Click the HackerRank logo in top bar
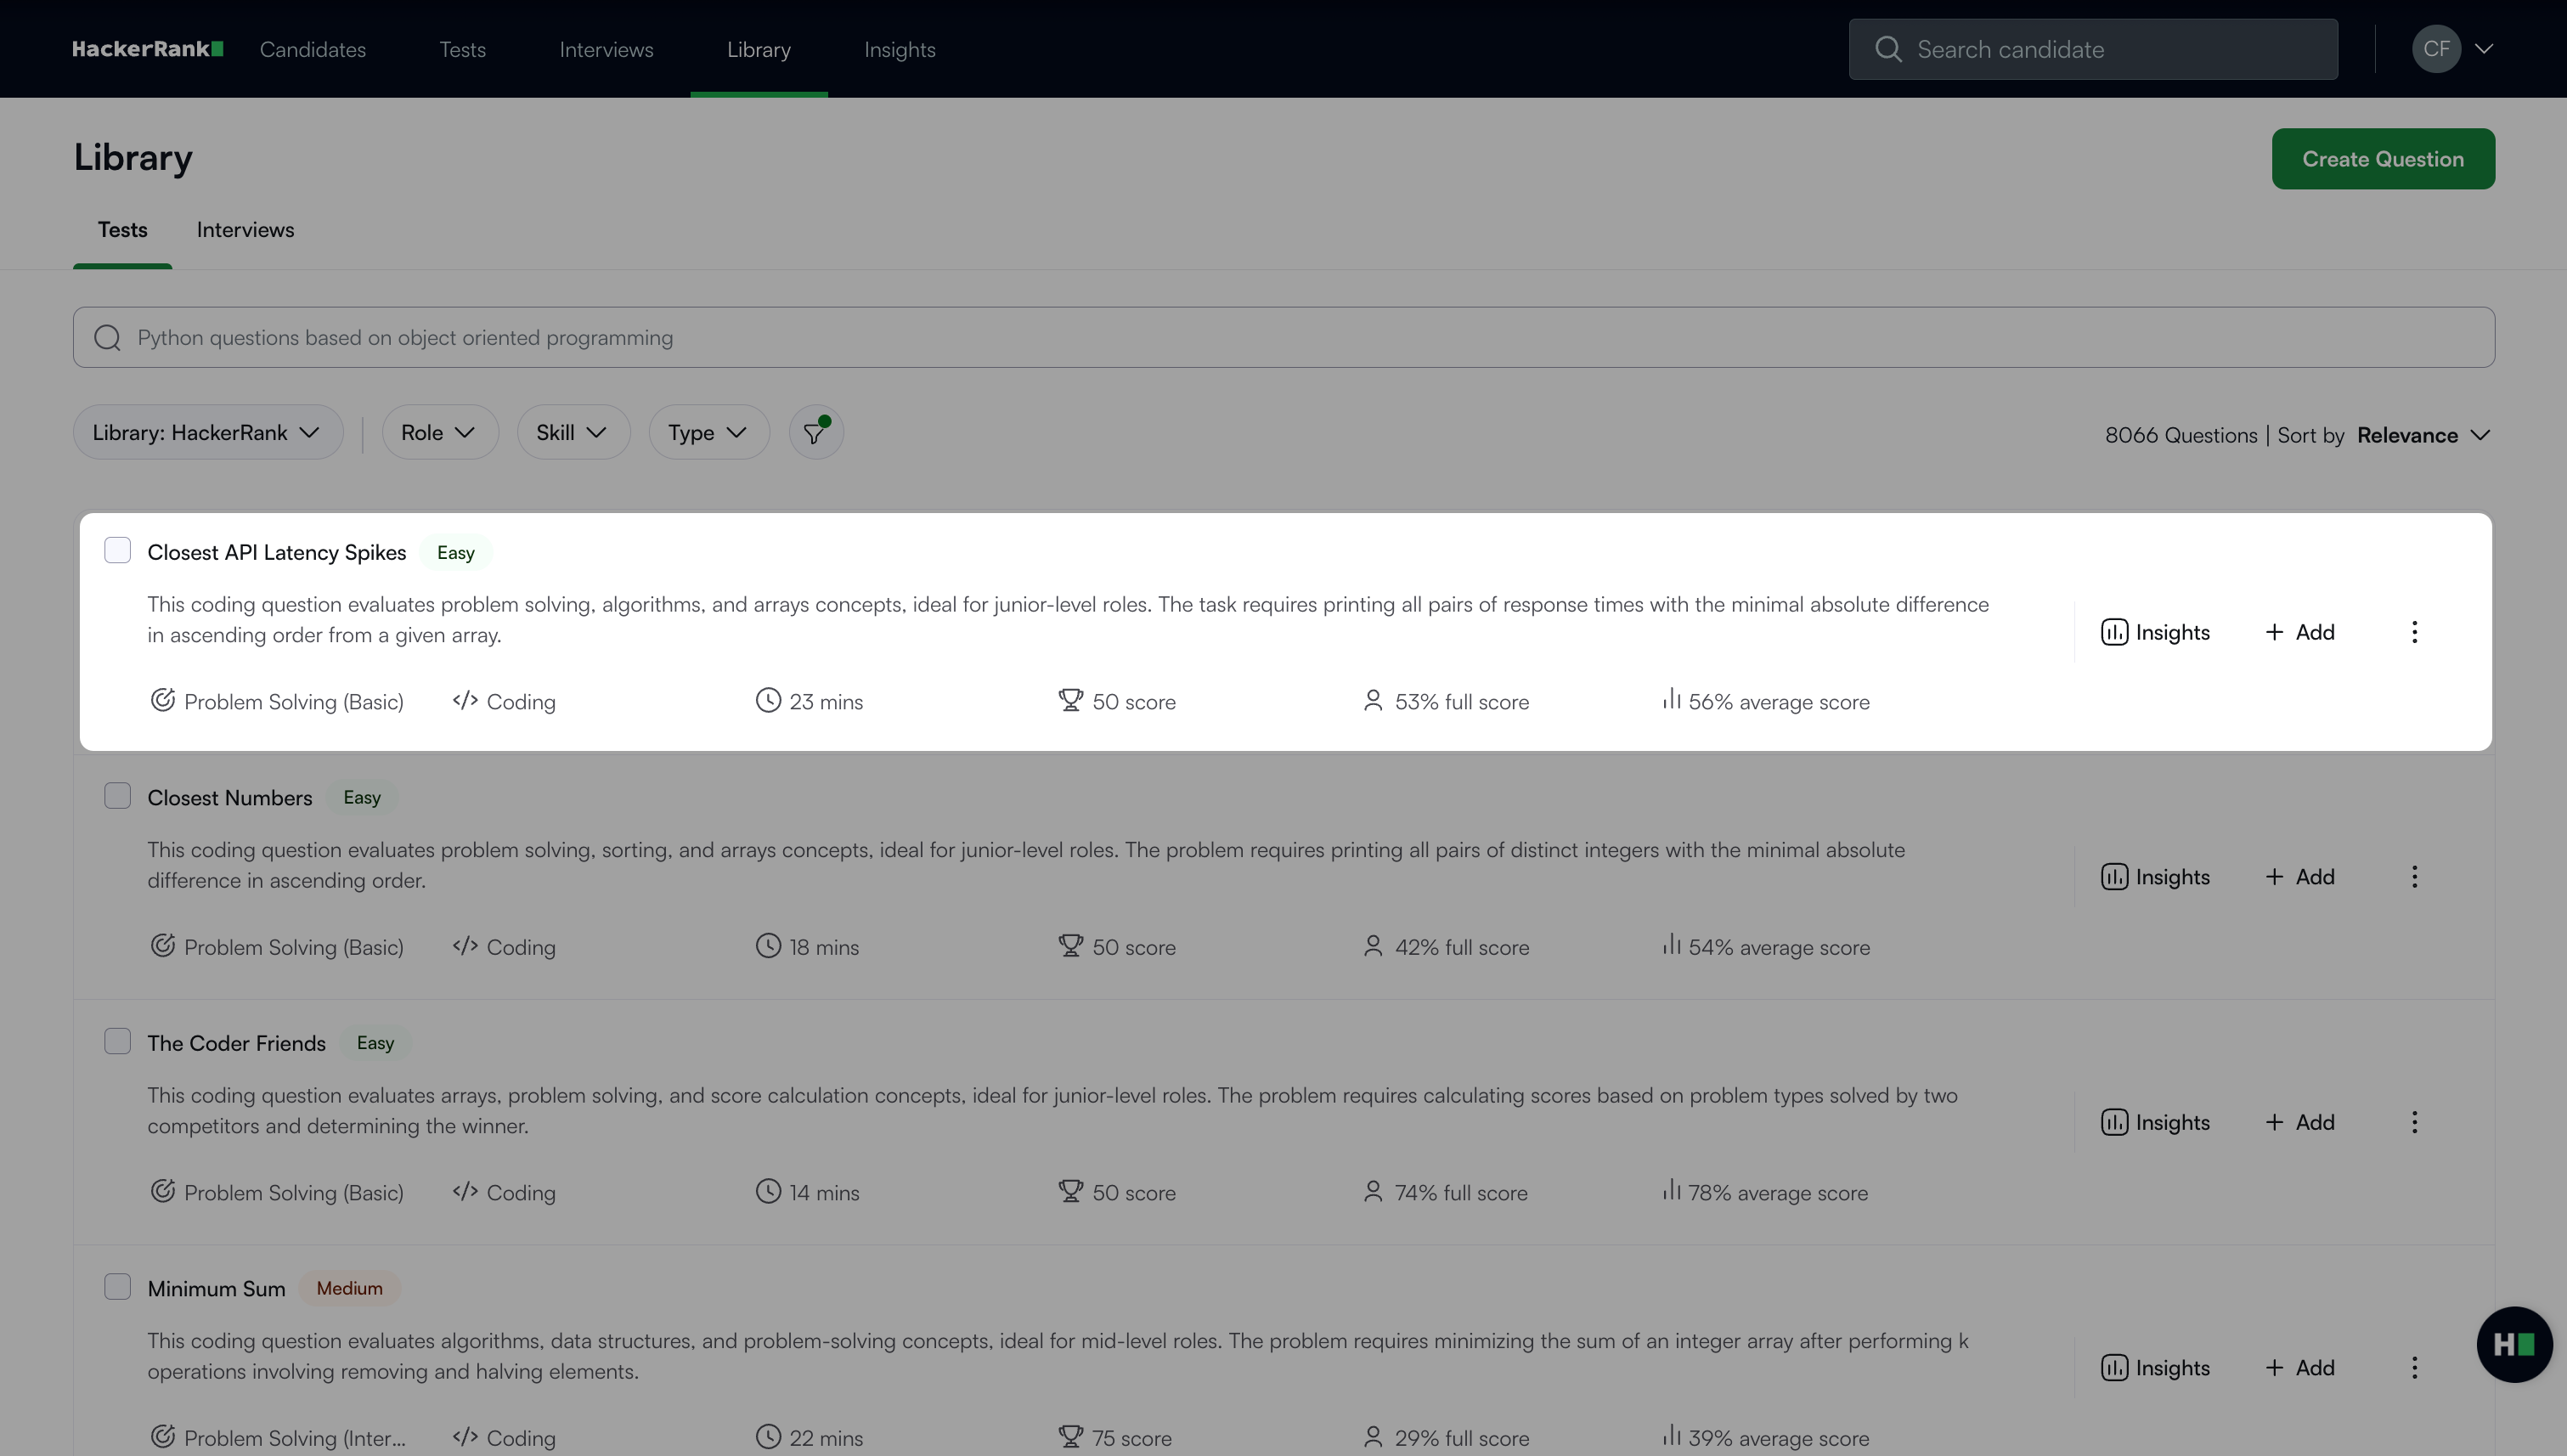2567x1456 pixels. coord(148,49)
